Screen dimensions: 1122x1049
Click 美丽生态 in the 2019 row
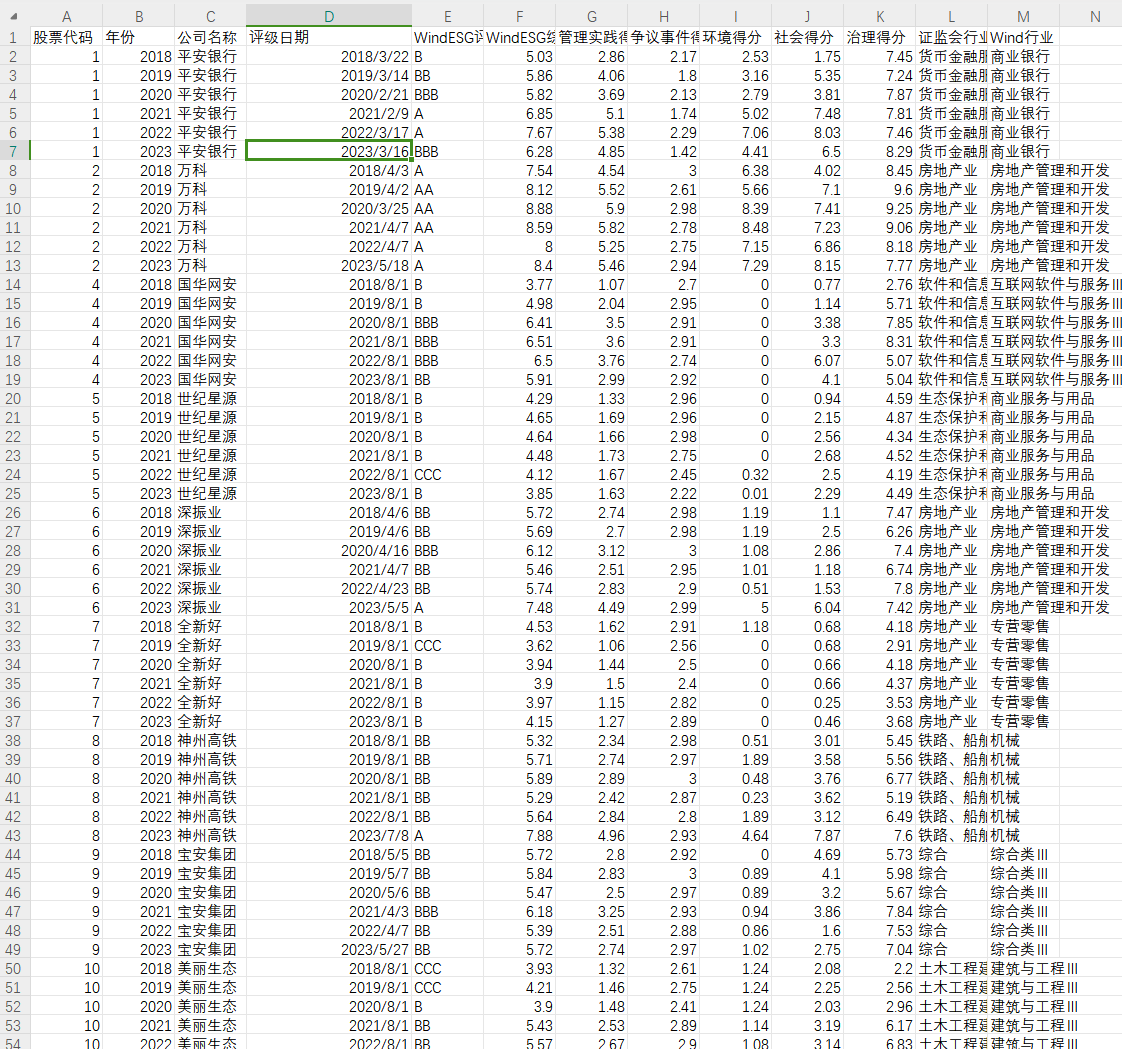pyautogui.click(x=210, y=988)
